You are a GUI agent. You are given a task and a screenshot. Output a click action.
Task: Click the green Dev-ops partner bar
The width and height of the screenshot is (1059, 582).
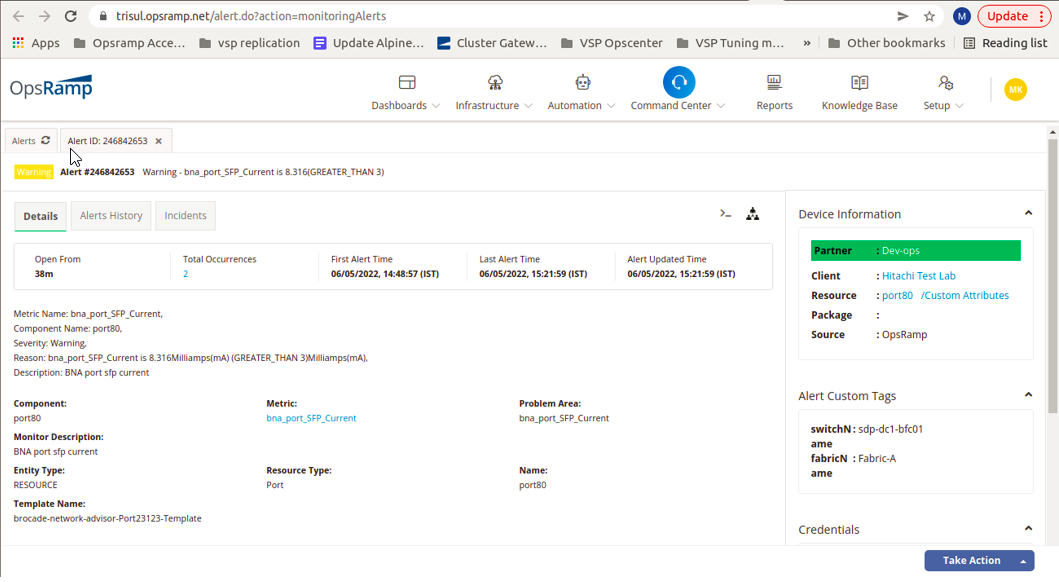[916, 250]
